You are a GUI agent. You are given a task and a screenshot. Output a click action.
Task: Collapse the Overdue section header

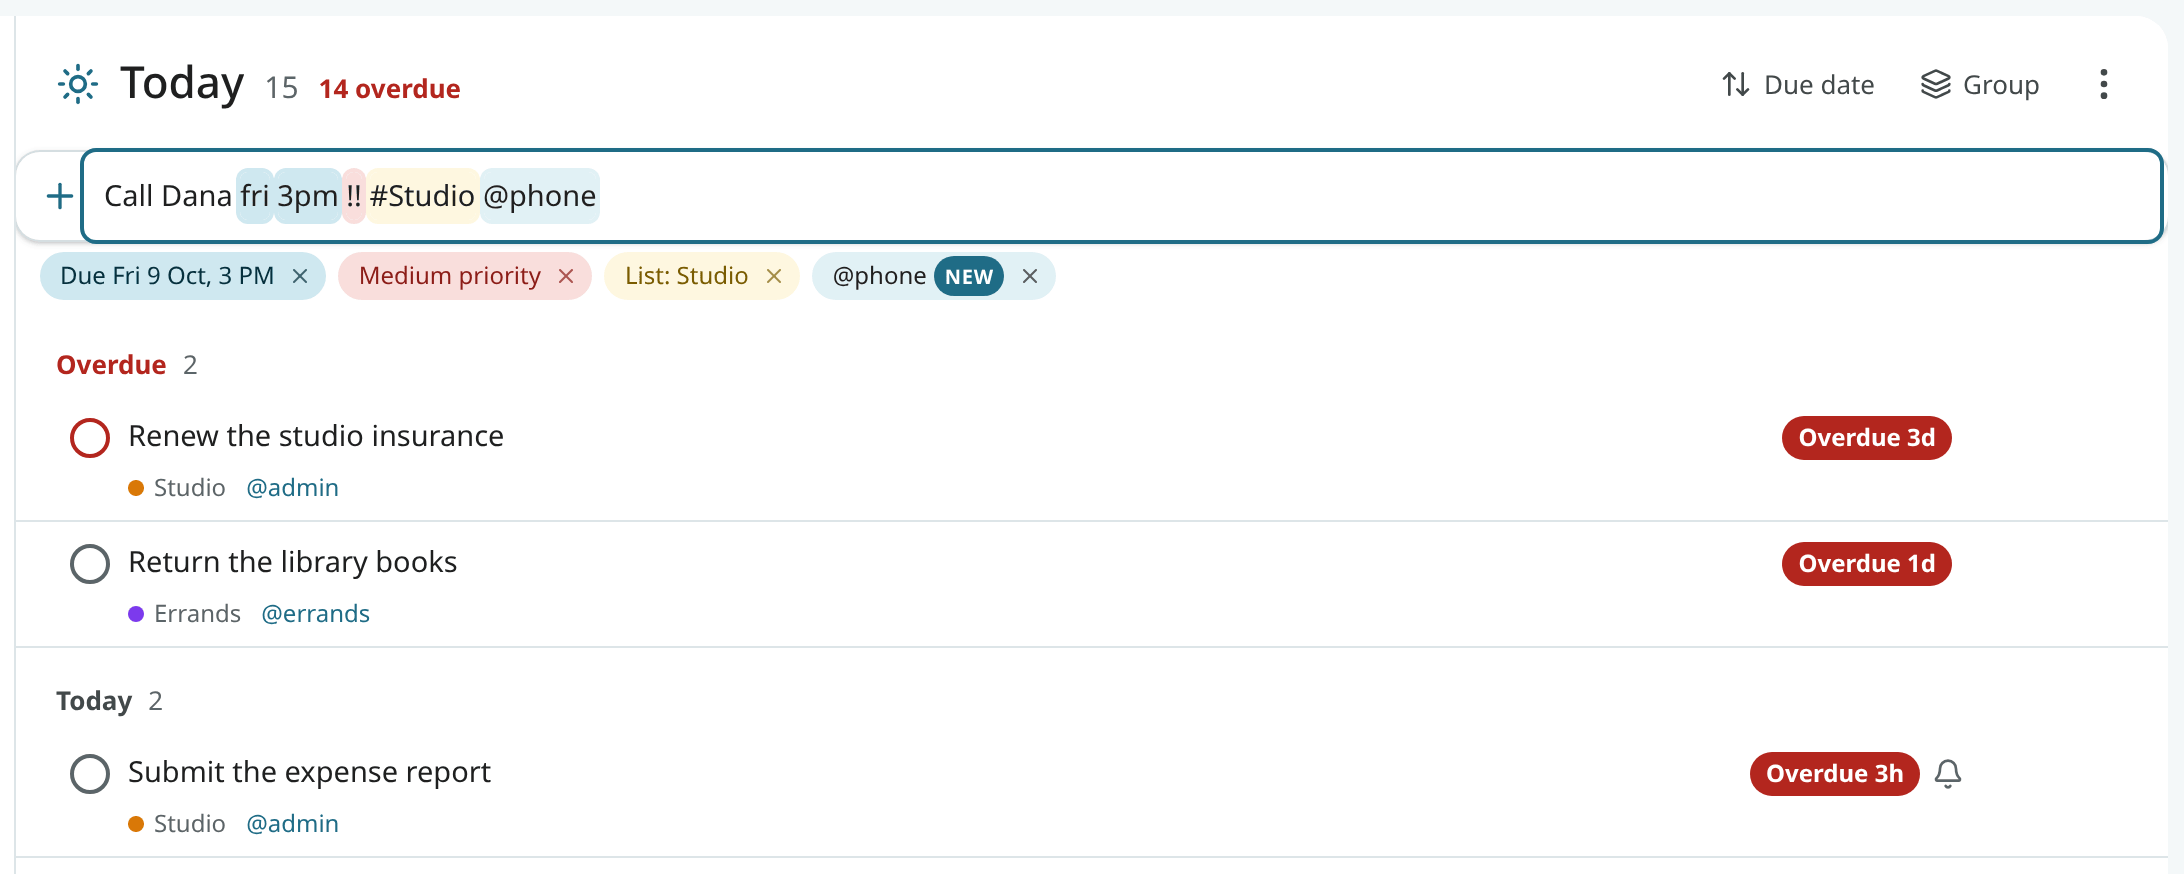tap(127, 365)
